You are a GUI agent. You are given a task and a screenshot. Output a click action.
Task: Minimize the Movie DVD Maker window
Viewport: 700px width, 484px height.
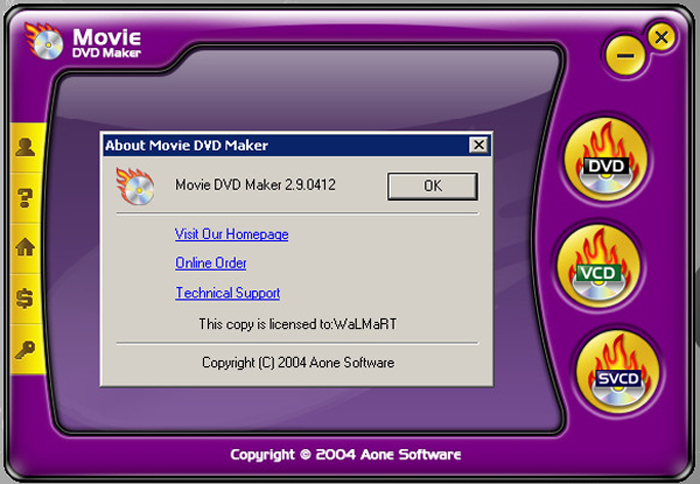click(x=625, y=55)
